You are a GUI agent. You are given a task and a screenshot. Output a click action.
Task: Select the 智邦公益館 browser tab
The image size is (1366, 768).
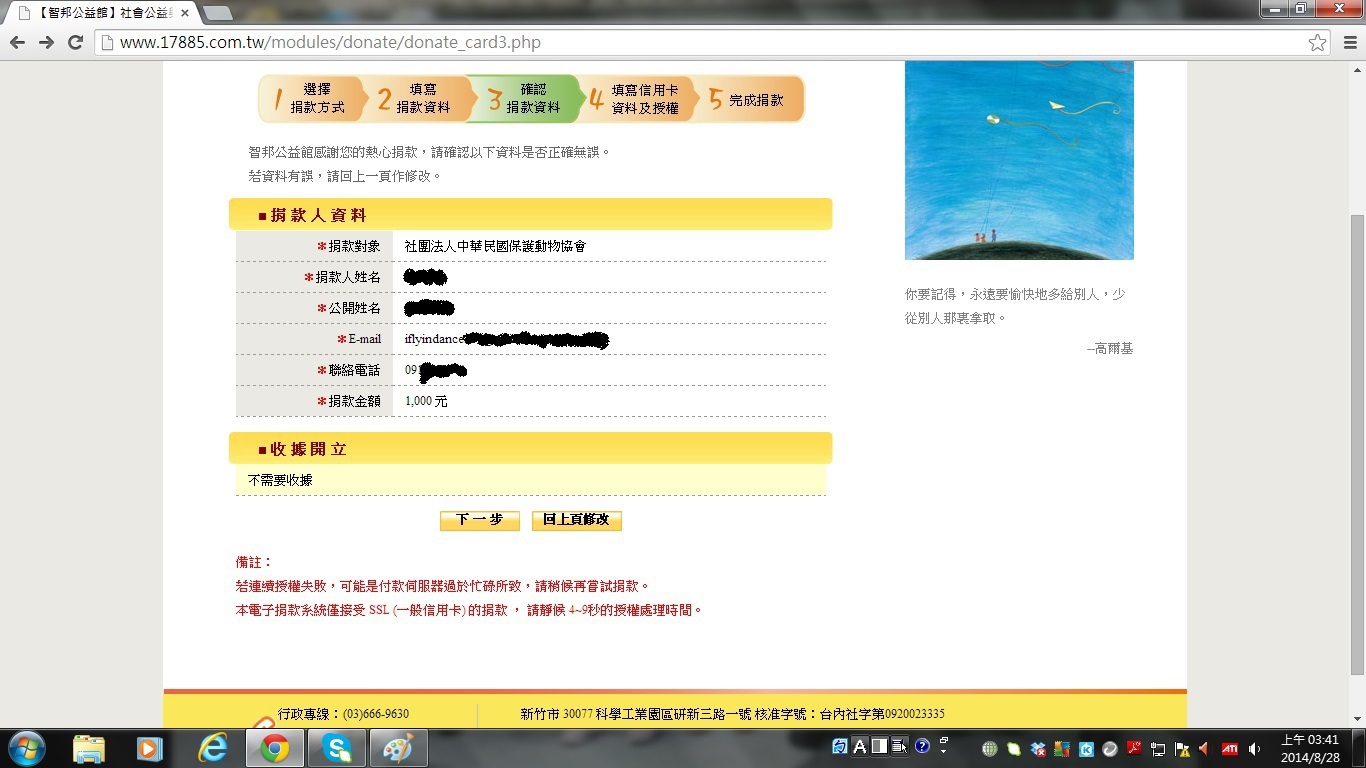(x=104, y=13)
